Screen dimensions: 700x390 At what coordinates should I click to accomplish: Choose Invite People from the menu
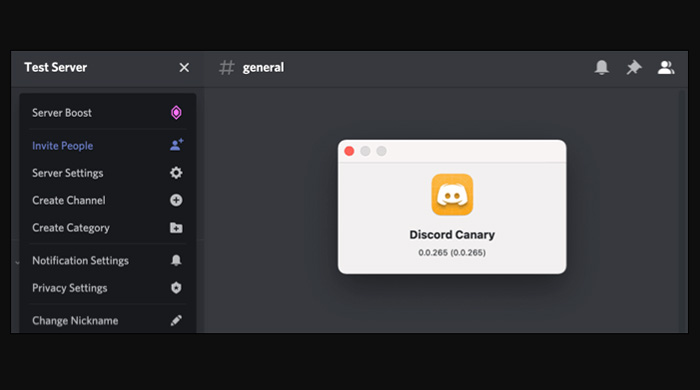click(x=108, y=145)
